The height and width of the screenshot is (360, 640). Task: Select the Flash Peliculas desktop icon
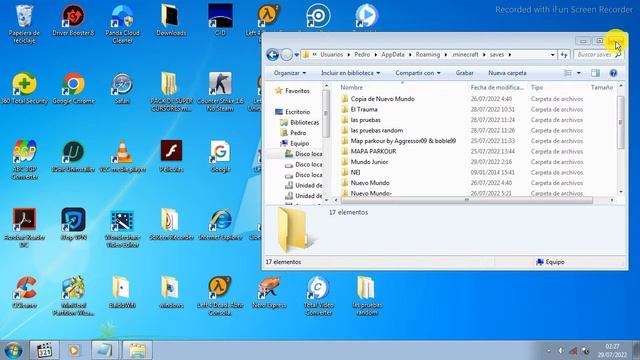click(171, 156)
